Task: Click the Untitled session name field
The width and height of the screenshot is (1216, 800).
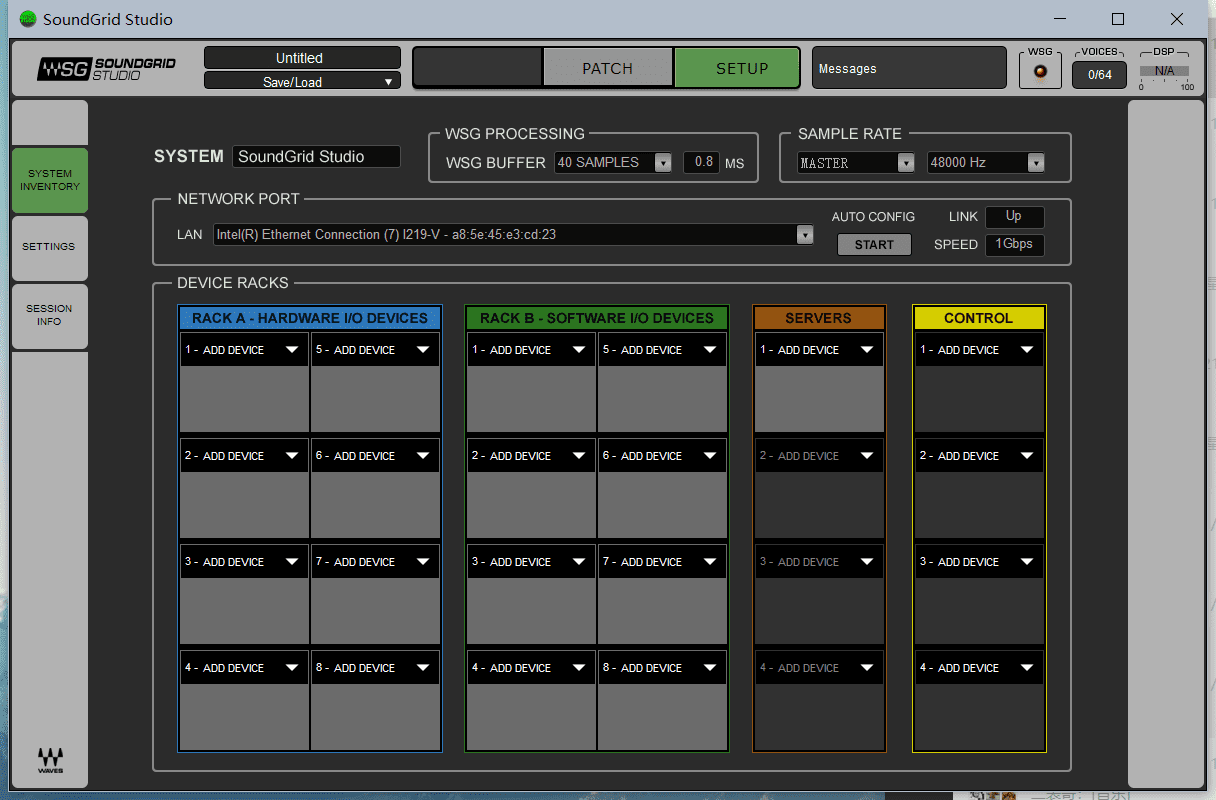Action: [302, 58]
